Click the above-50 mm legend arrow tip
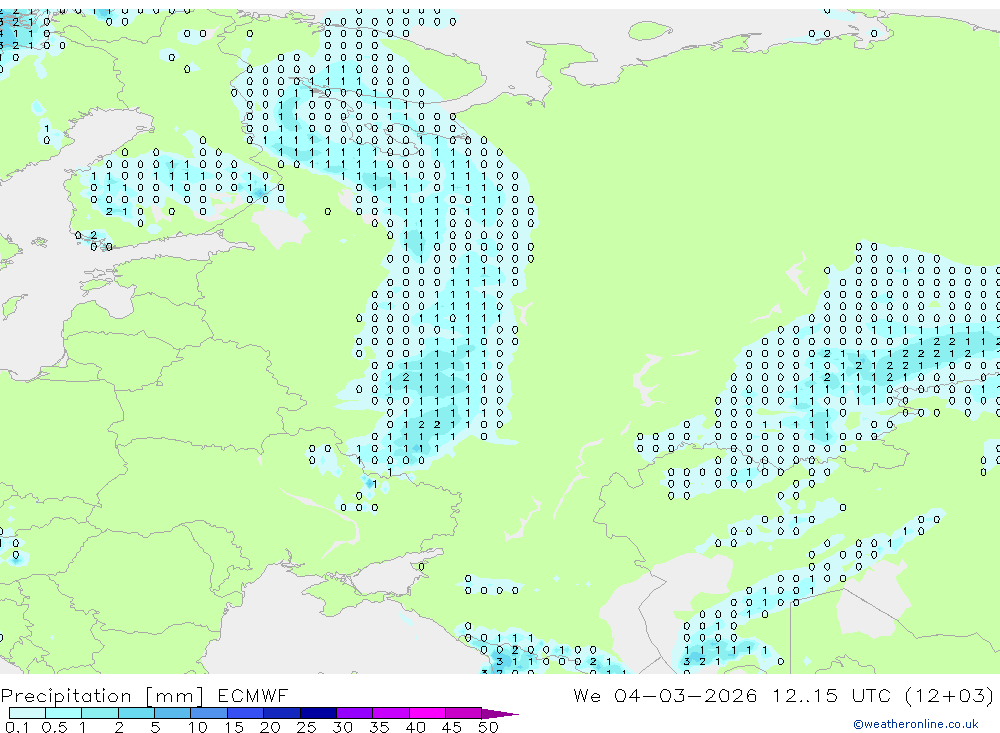 [x=501, y=714]
